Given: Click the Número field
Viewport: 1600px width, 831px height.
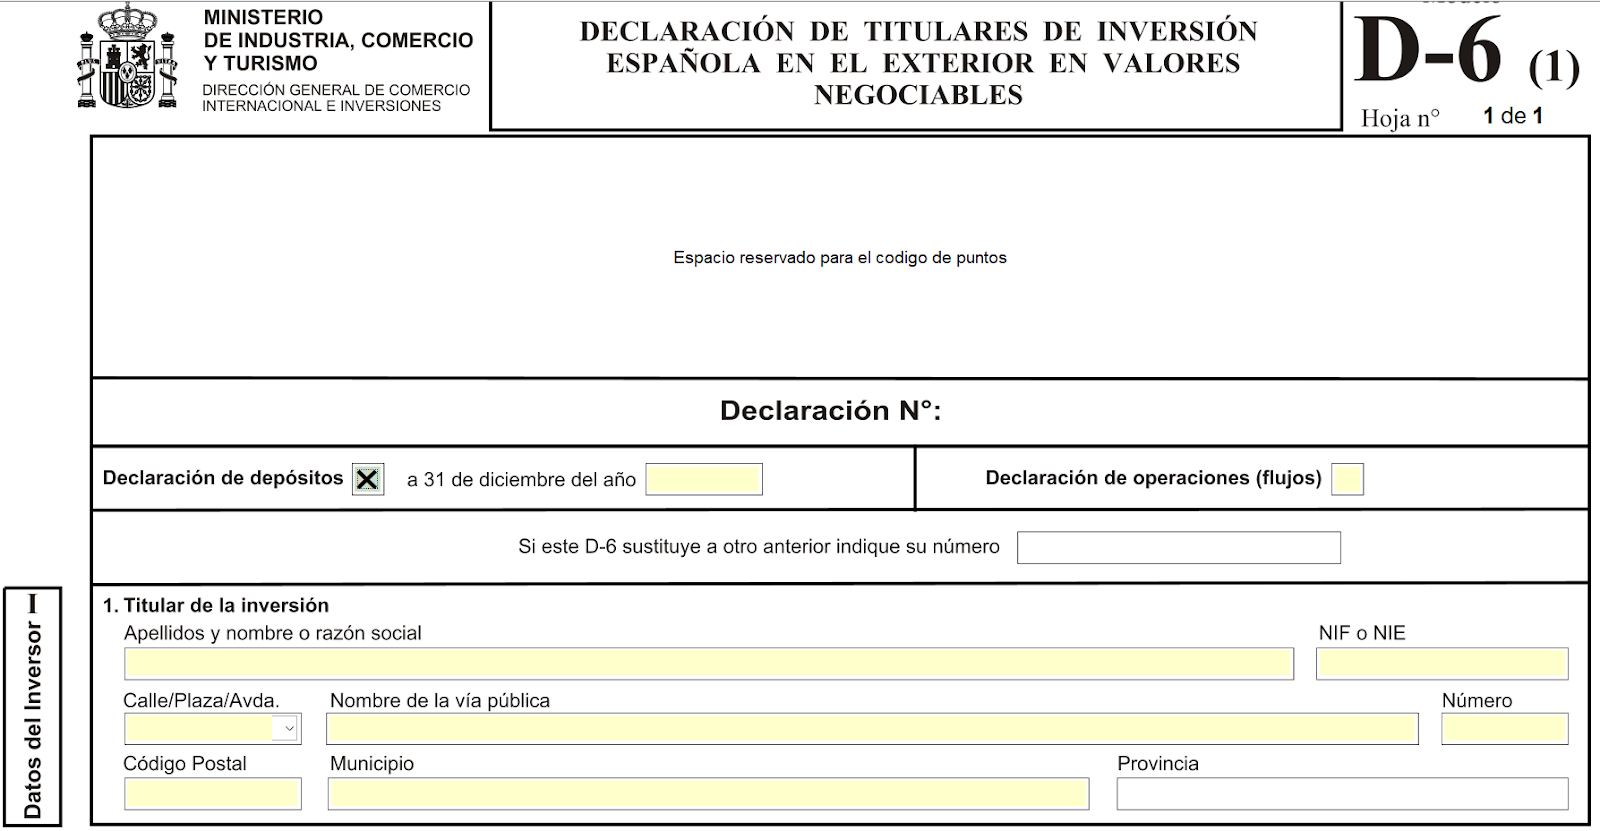Looking at the screenshot, I should click(1505, 728).
